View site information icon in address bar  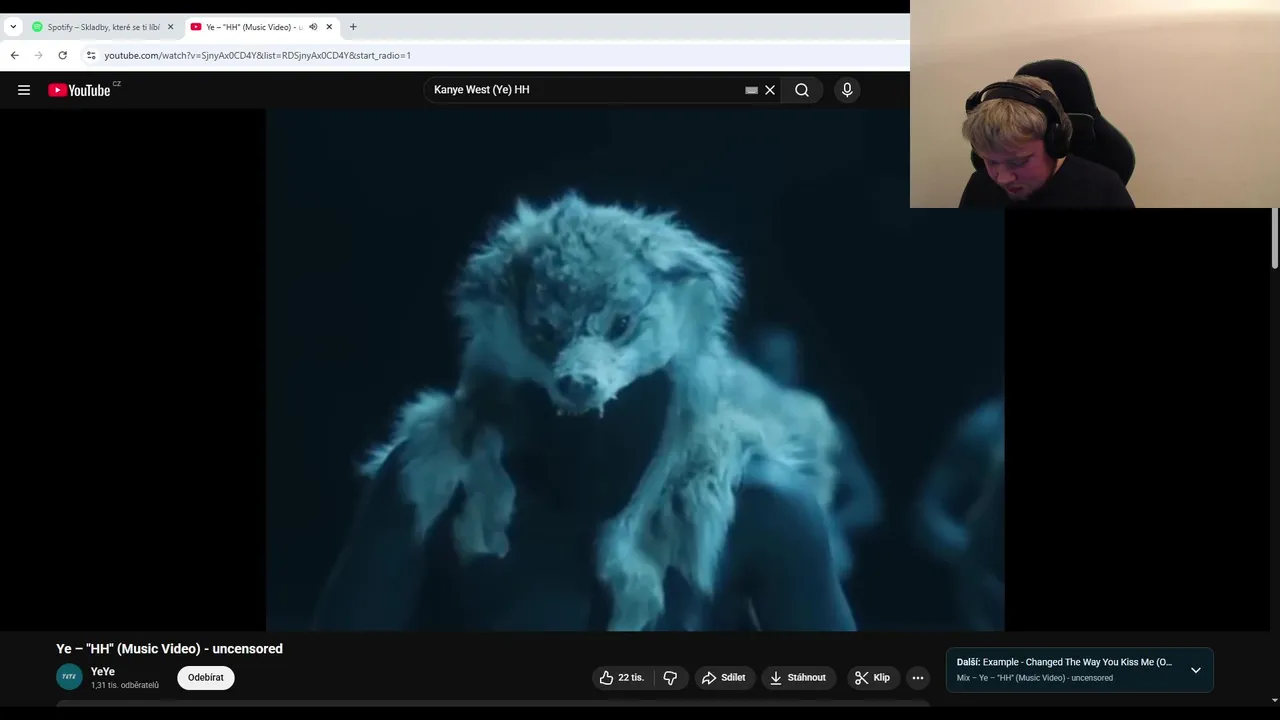(x=91, y=56)
